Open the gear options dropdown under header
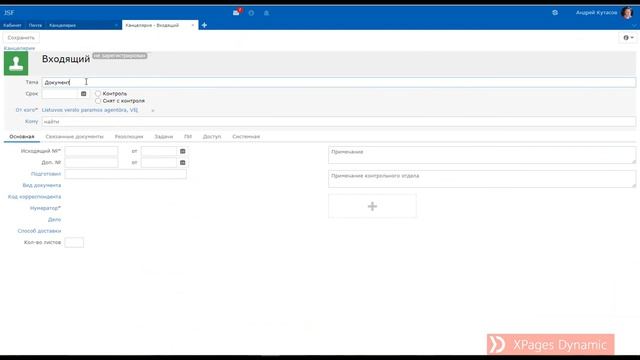 628,38
